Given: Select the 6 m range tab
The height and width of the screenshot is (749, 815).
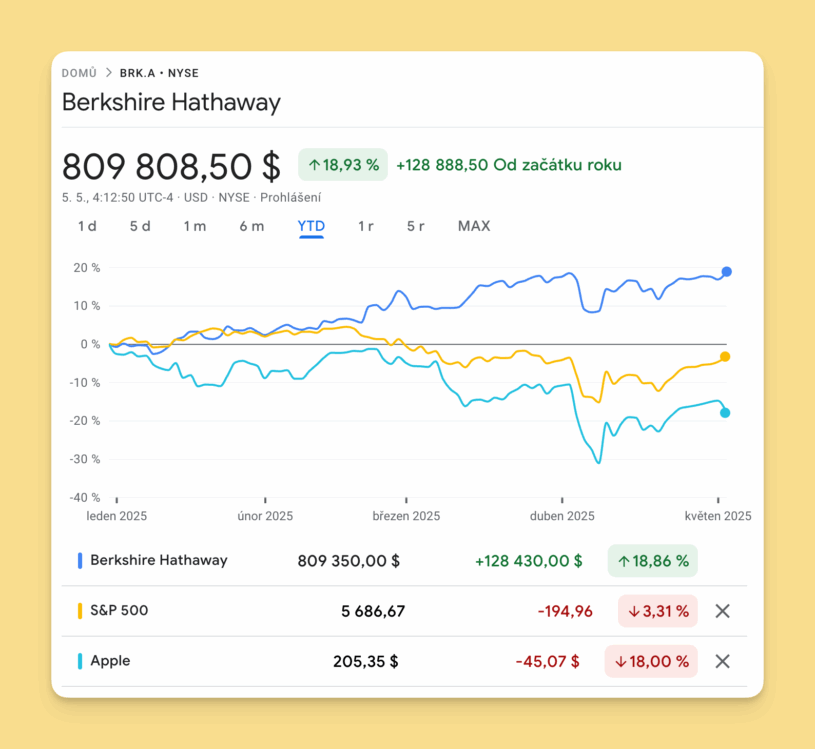Looking at the screenshot, I should [252, 226].
